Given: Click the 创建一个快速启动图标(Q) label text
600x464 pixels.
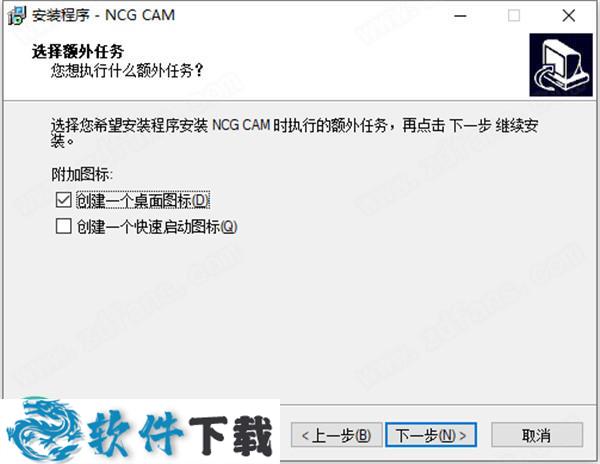Looking at the screenshot, I should click(x=157, y=226).
